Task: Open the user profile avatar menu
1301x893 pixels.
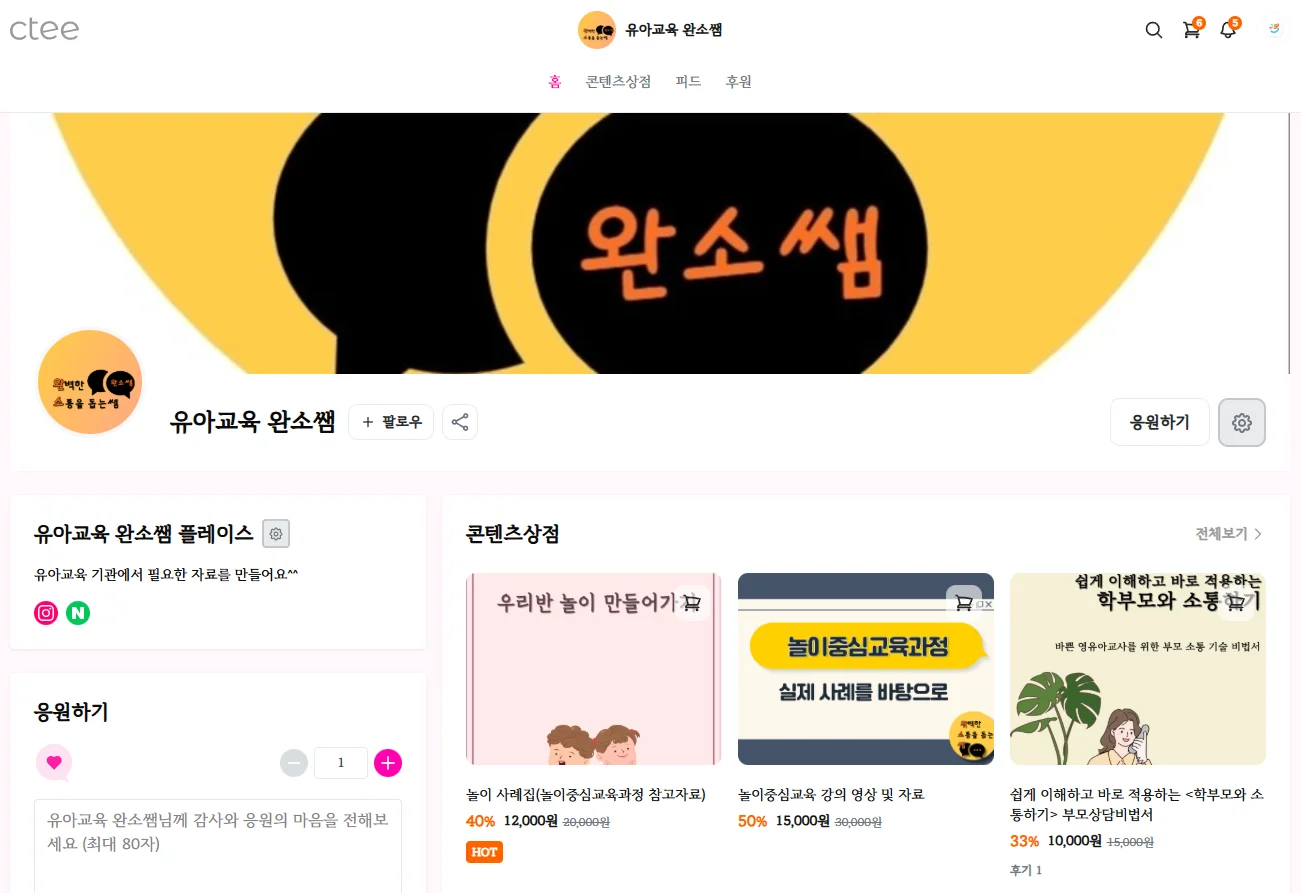Action: point(1274,30)
